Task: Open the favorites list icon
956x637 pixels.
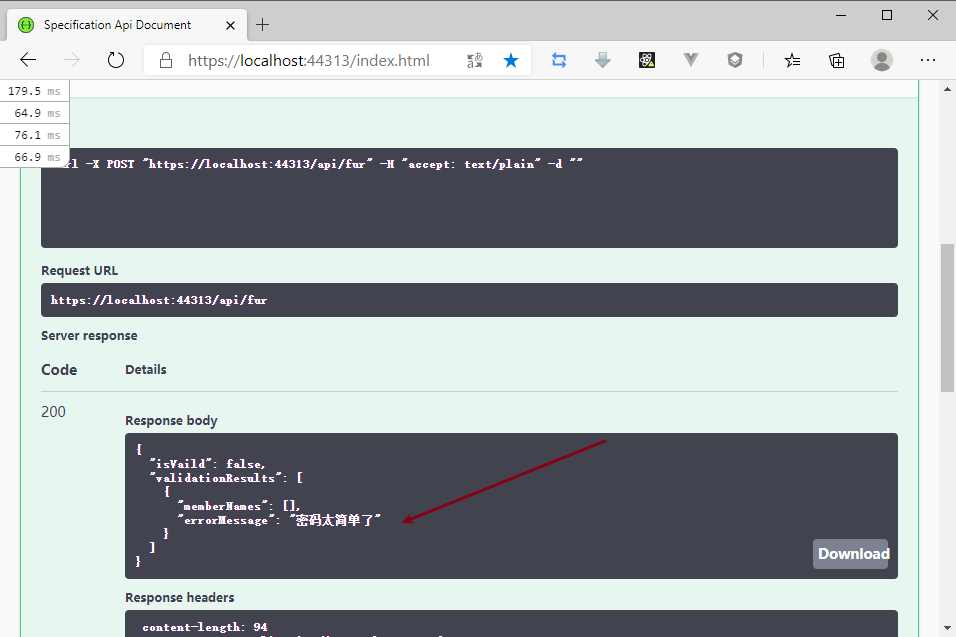Action: click(792, 60)
